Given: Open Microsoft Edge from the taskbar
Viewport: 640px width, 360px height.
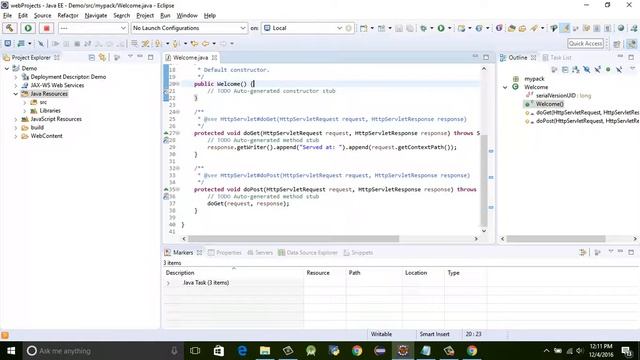Looking at the screenshot, I should [x=242, y=351].
